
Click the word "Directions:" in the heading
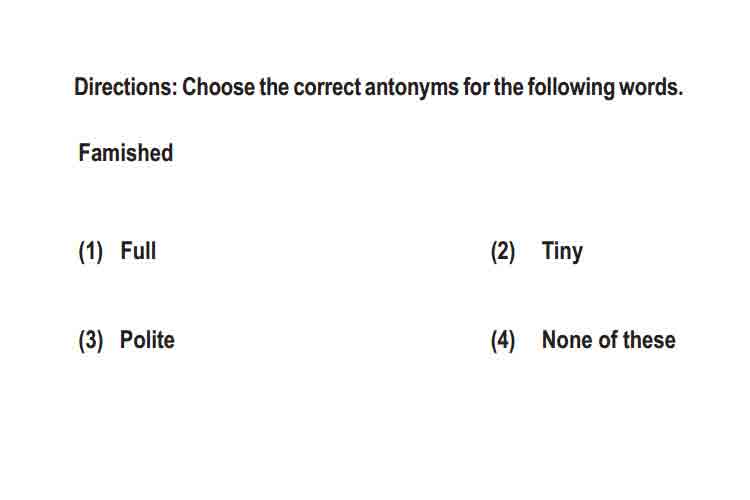(126, 87)
